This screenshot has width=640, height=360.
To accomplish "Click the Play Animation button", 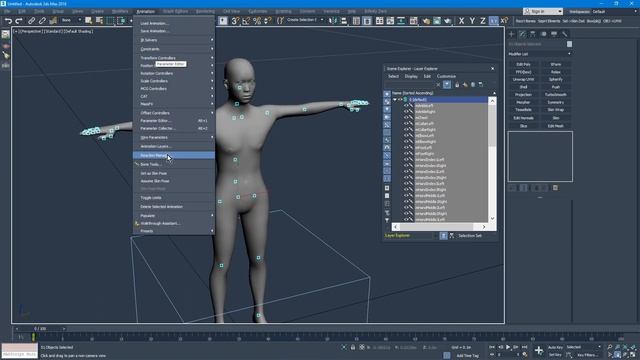I will [508, 347].
